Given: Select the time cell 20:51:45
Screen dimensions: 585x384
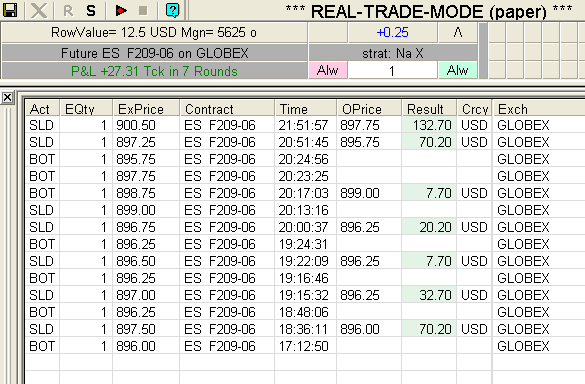Looking at the screenshot, I should (x=306, y=142).
